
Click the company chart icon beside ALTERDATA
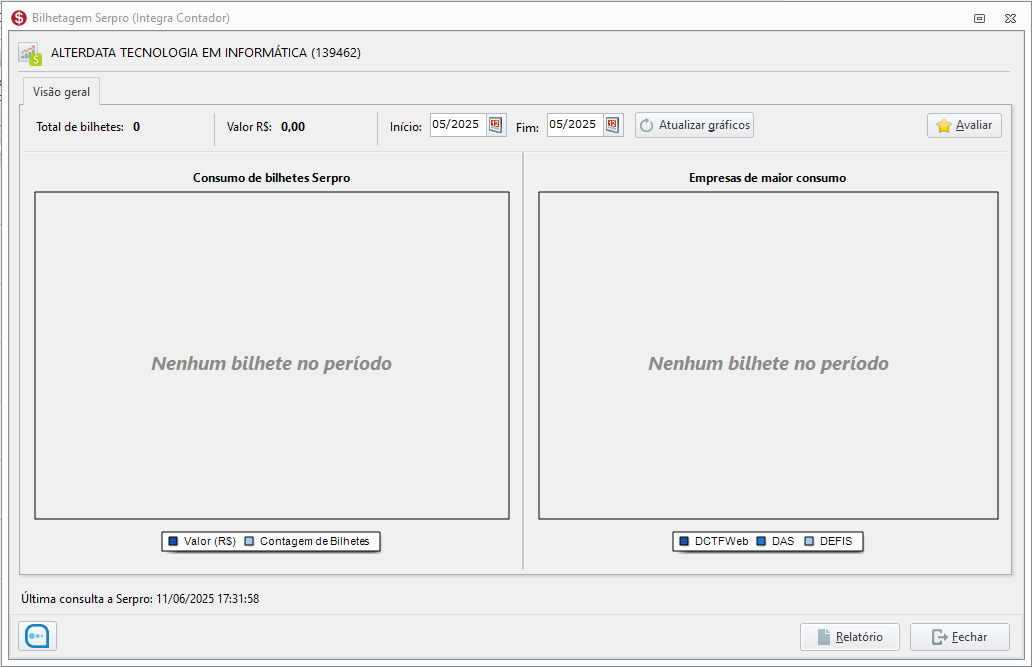click(x=30, y=54)
